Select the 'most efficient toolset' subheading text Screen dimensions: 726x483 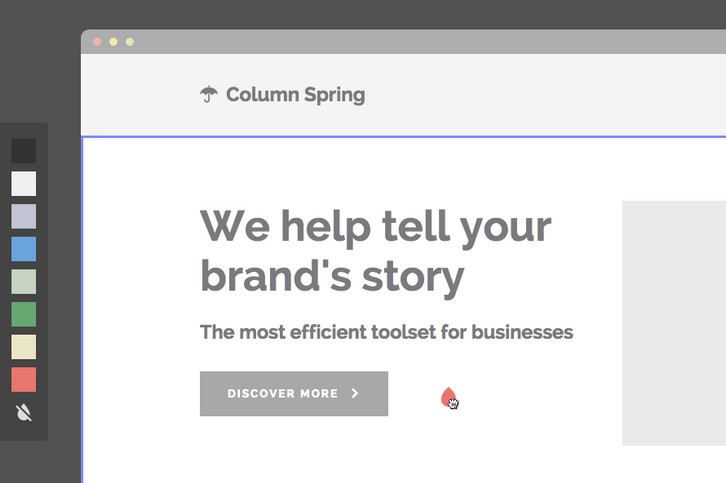386,332
